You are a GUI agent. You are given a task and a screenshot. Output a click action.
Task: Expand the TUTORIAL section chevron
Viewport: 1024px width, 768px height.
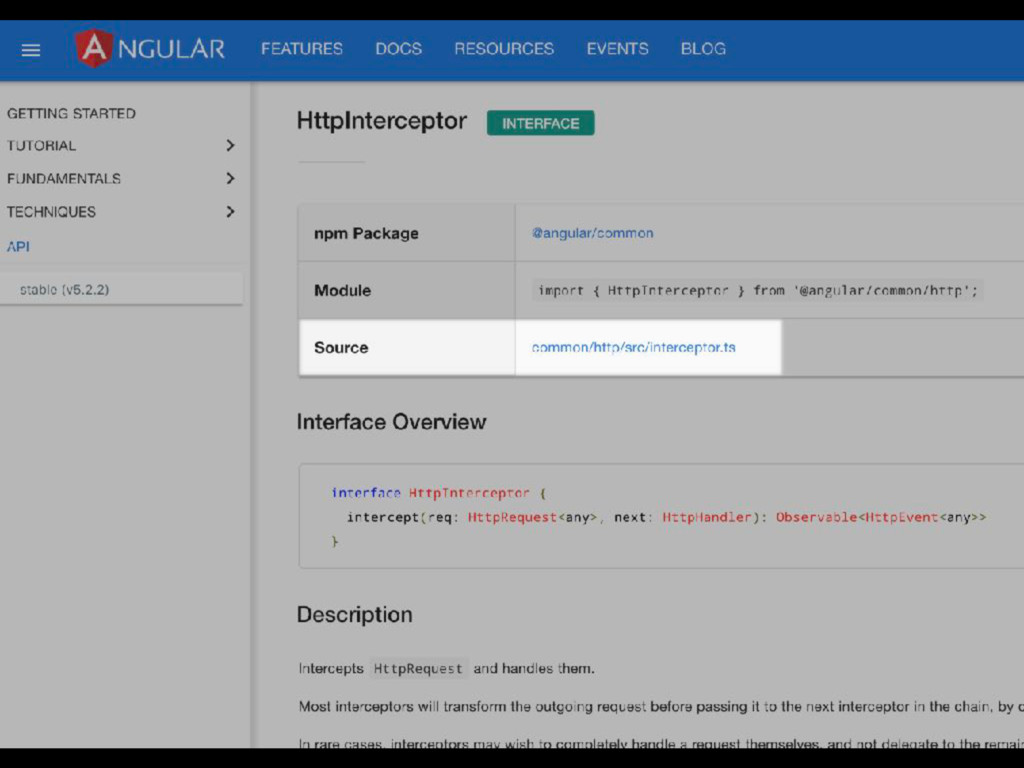pos(230,145)
